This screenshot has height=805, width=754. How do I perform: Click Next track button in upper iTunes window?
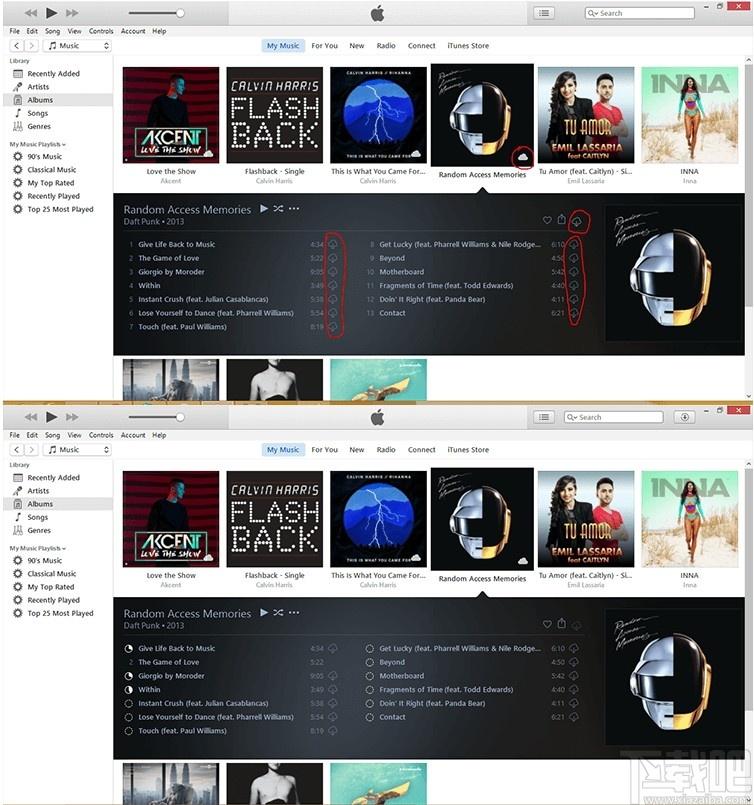pos(72,13)
